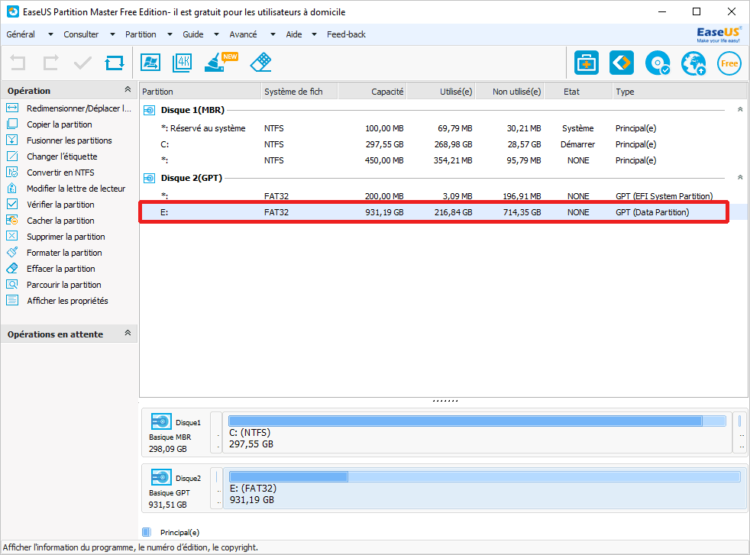Screen dimensions: 750x555
Task: Click the dropdown arrow beside Guide
Action: coord(216,34)
